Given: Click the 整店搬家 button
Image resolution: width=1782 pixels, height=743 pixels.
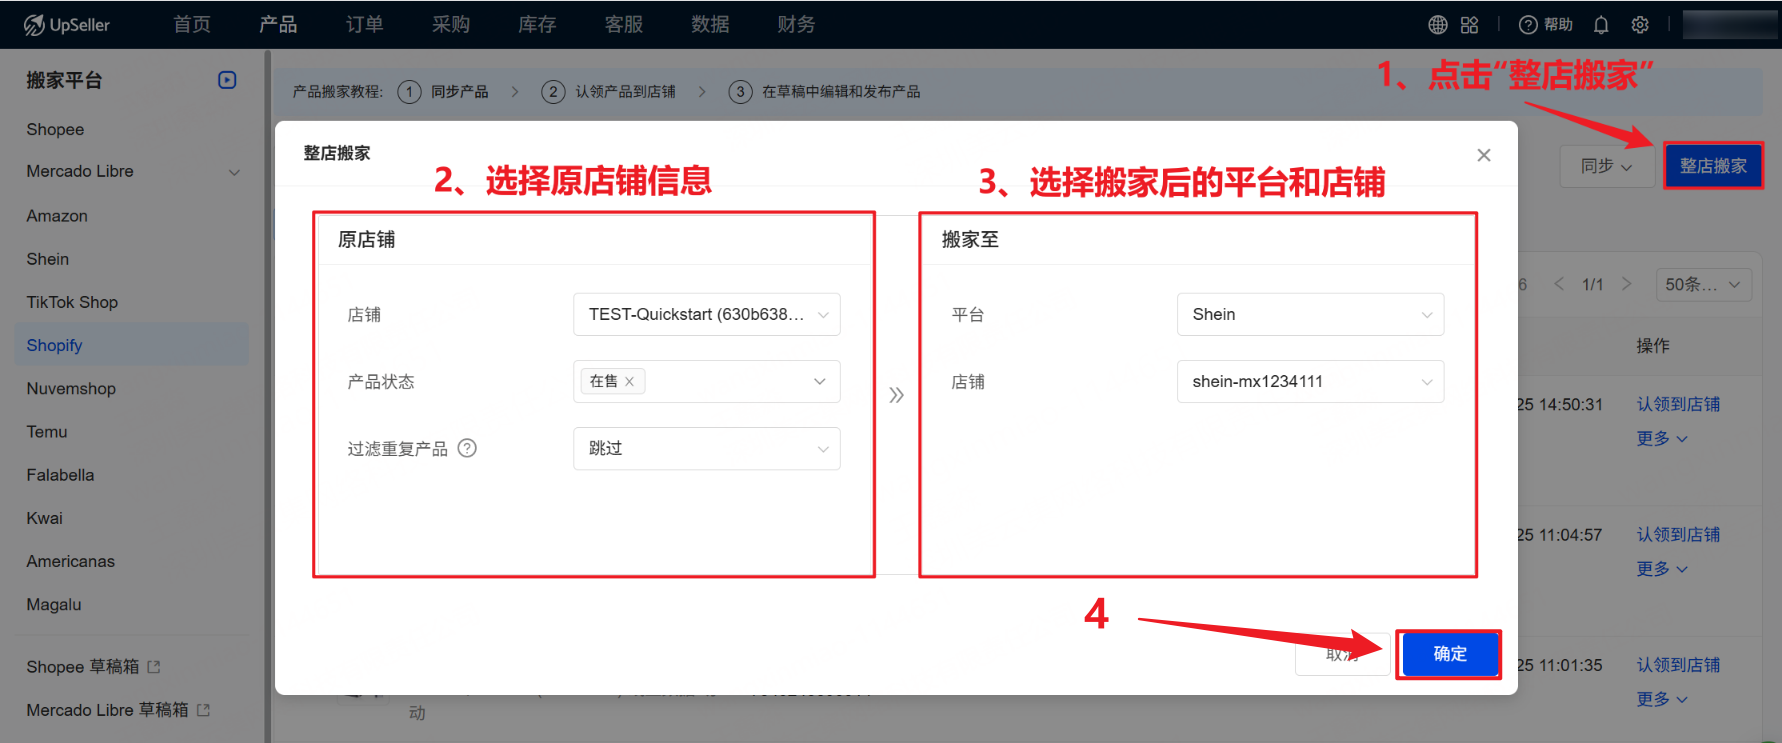Looking at the screenshot, I should pos(1713,166).
